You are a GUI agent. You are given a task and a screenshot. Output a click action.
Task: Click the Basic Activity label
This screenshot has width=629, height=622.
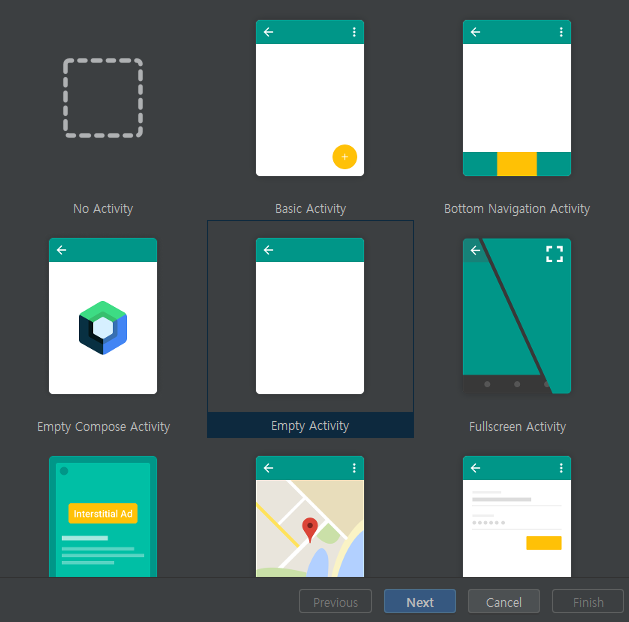pyautogui.click(x=310, y=209)
